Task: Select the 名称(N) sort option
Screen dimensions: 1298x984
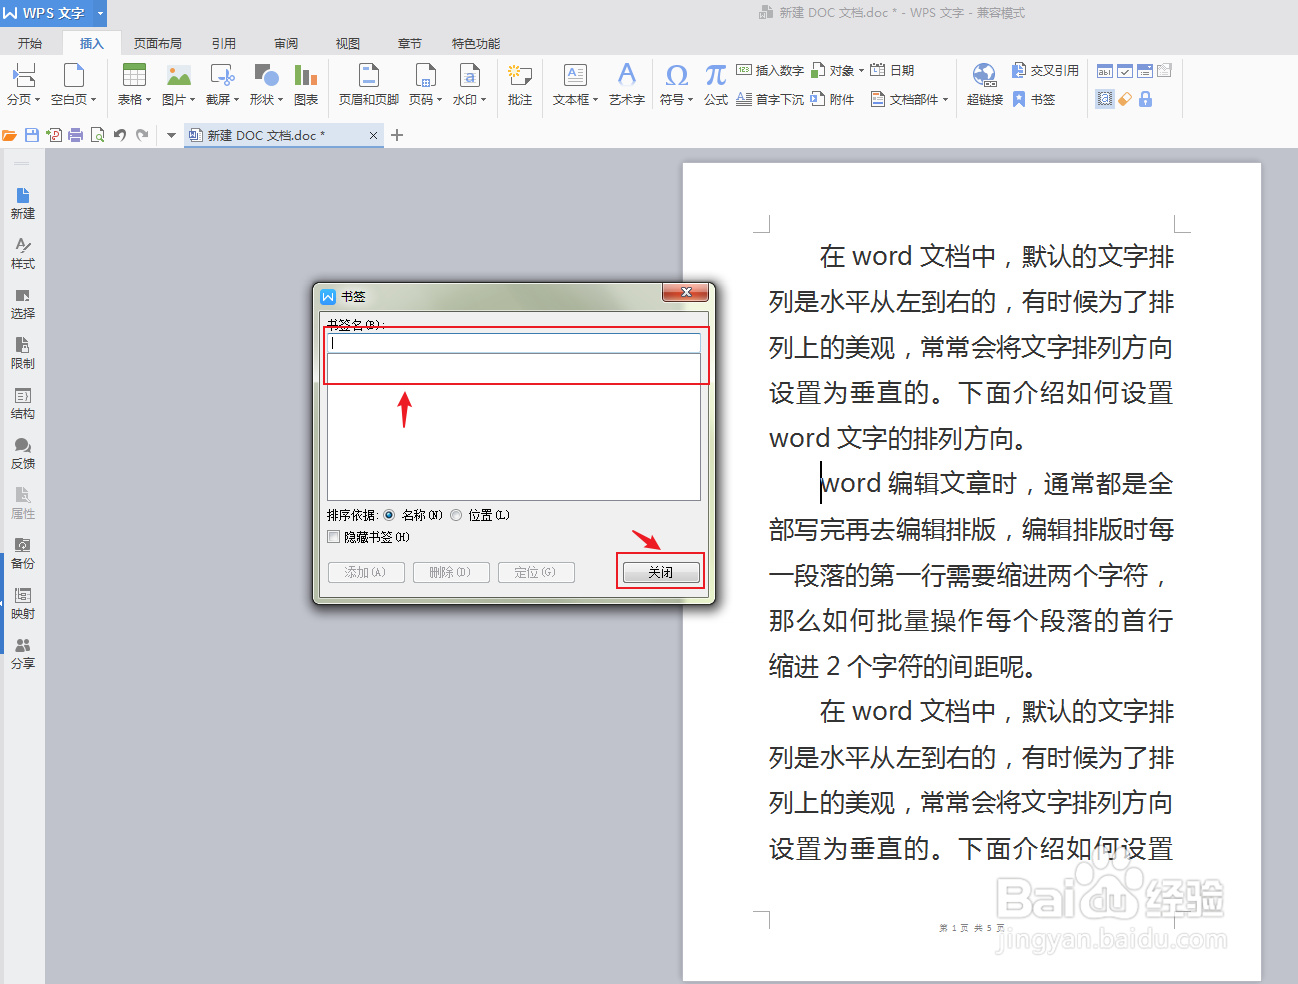Action: point(389,514)
